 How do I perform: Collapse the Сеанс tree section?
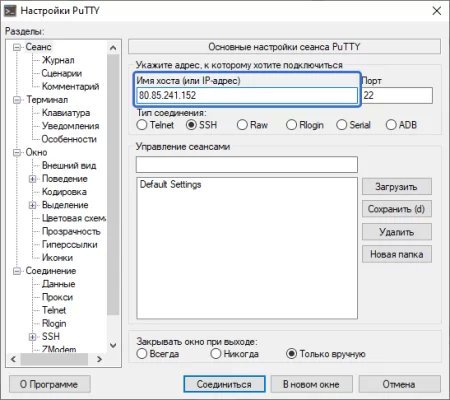(17, 47)
